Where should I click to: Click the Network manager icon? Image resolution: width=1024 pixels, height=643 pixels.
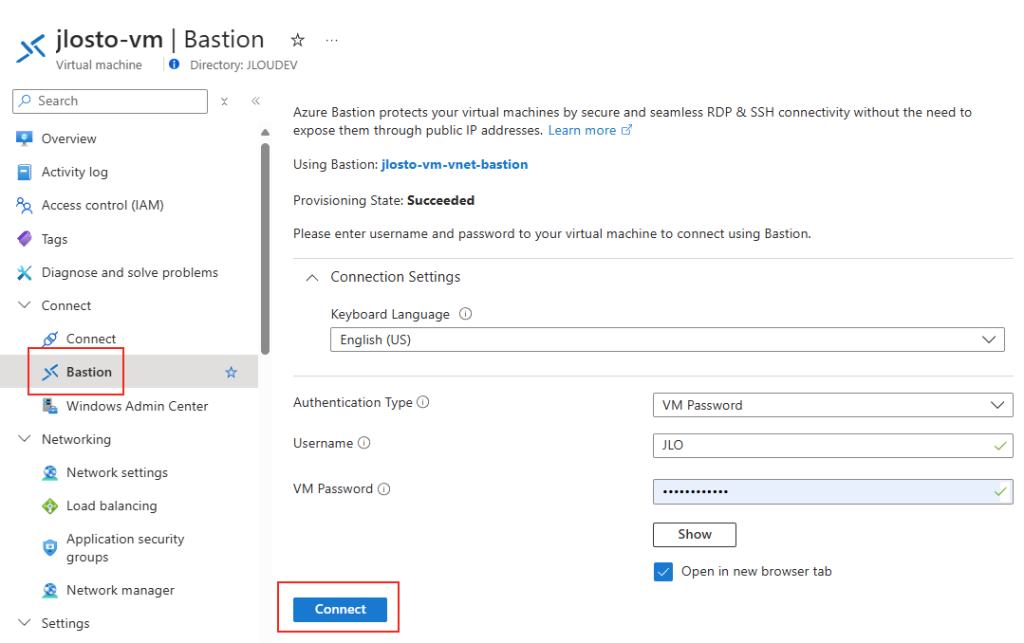point(50,590)
